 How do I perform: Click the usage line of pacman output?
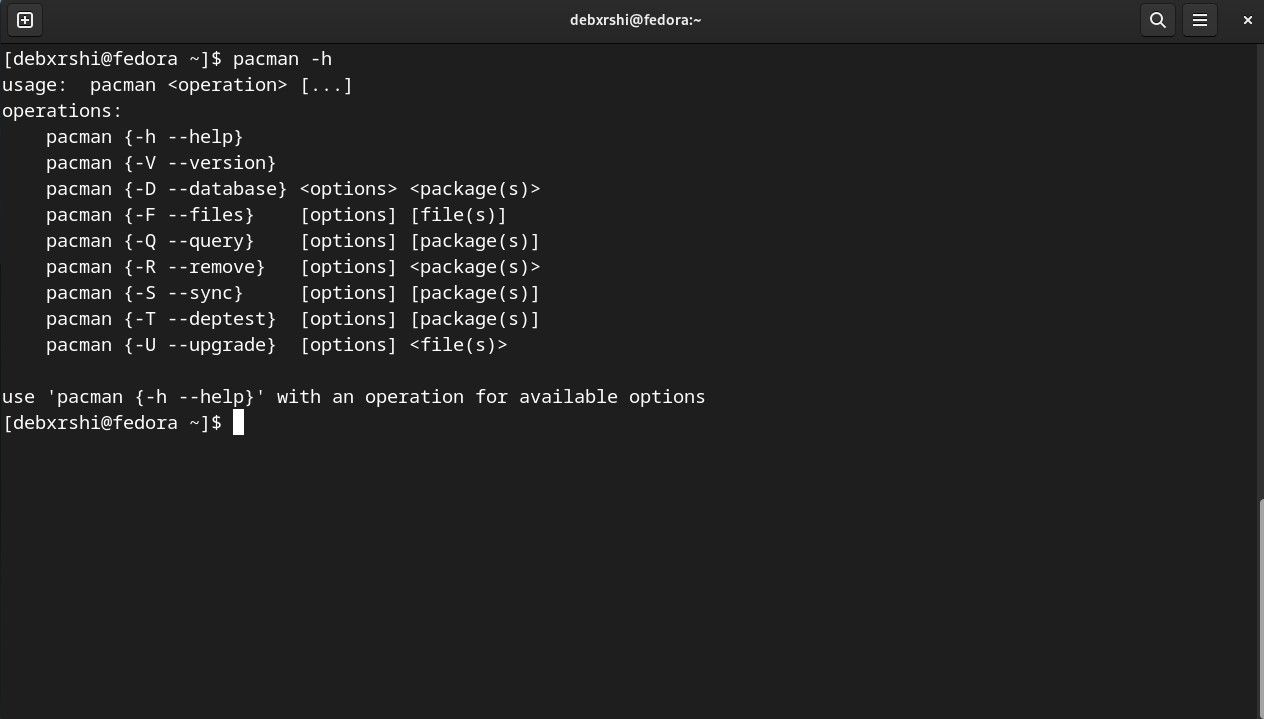(176, 84)
